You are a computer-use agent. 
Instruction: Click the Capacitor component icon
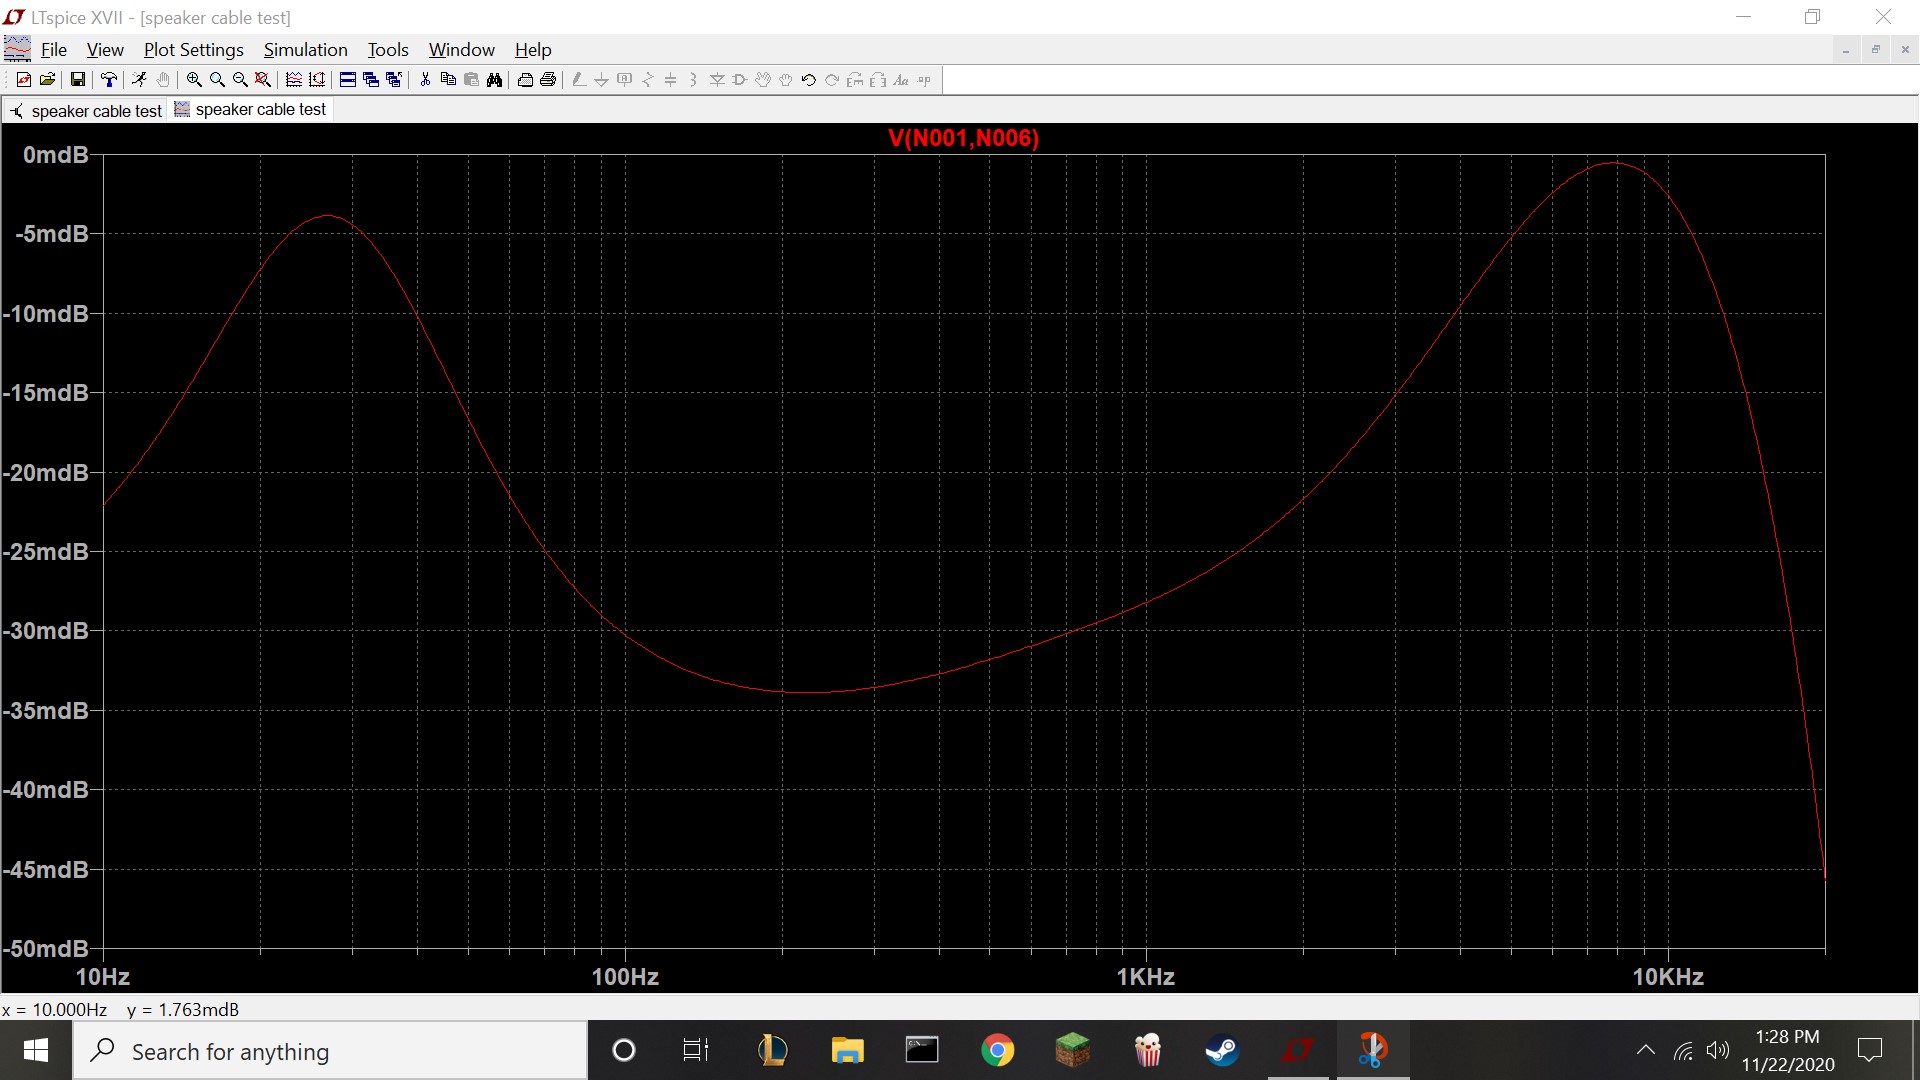pos(670,80)
